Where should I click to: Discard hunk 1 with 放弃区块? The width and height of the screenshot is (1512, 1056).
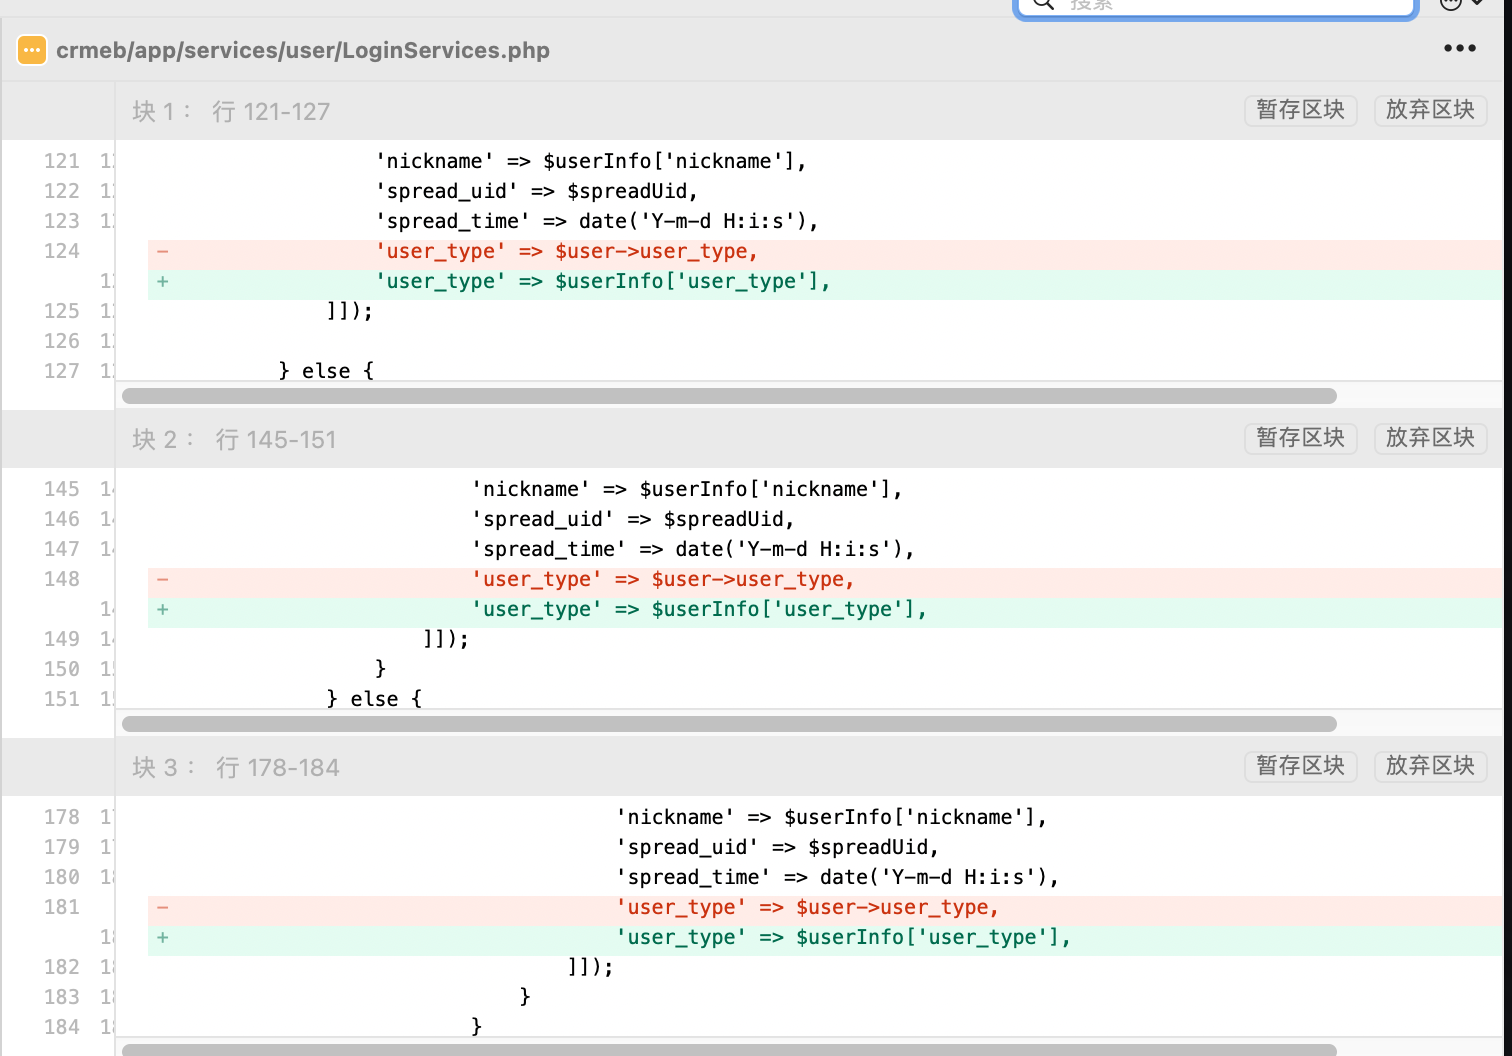click(1430, 110)
